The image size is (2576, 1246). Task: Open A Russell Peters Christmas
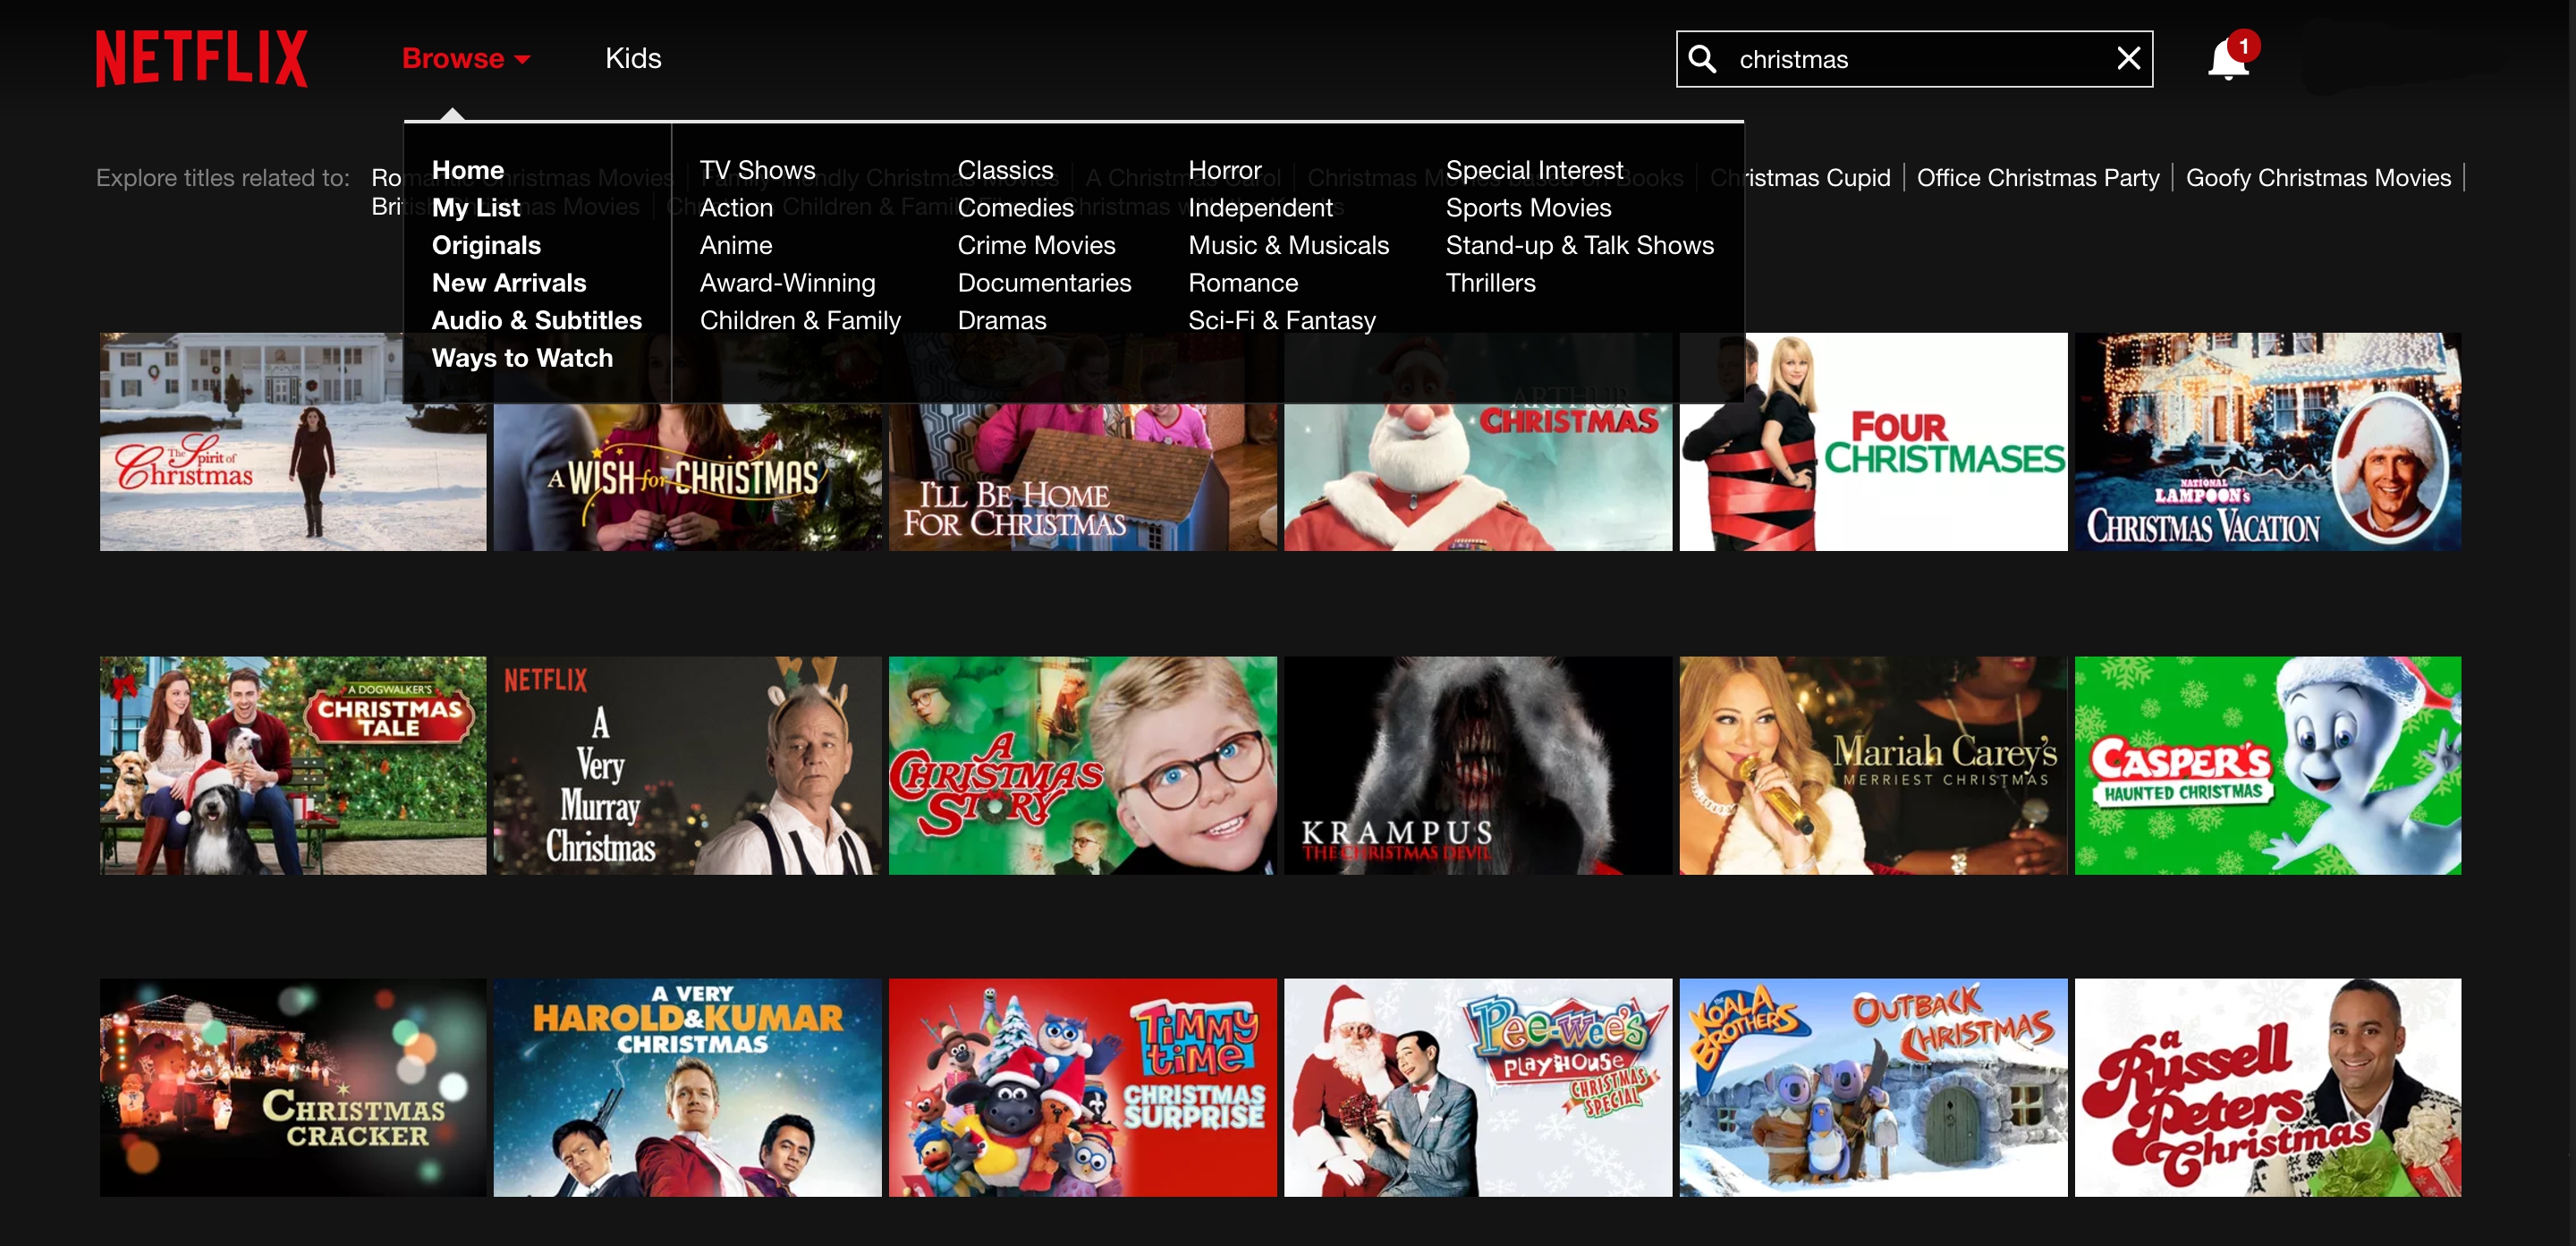[2268, 1087]
